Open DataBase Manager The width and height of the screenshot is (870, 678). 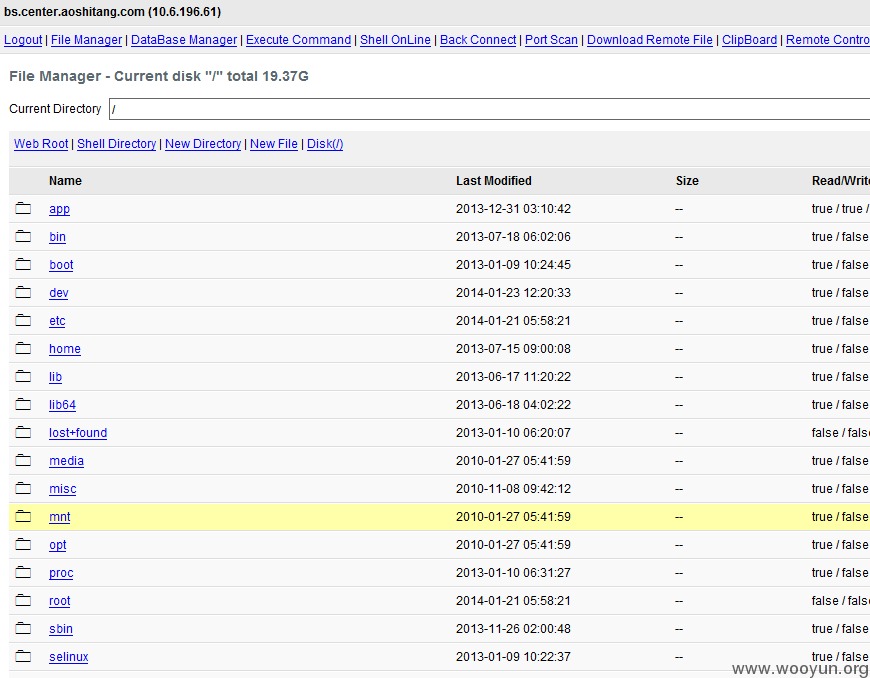tap(184, 40)
